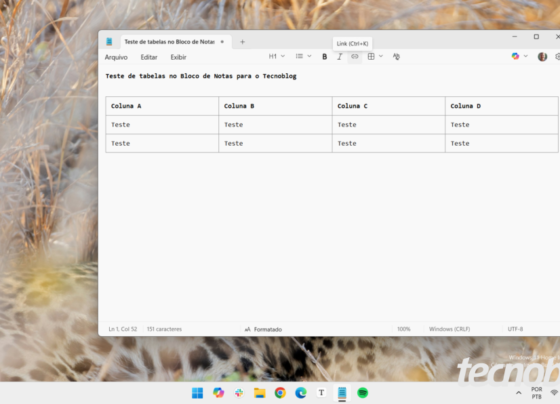This screenshot has height=404, width=560.
Task: Show hidden system tray icons
Action: [519, 393]
